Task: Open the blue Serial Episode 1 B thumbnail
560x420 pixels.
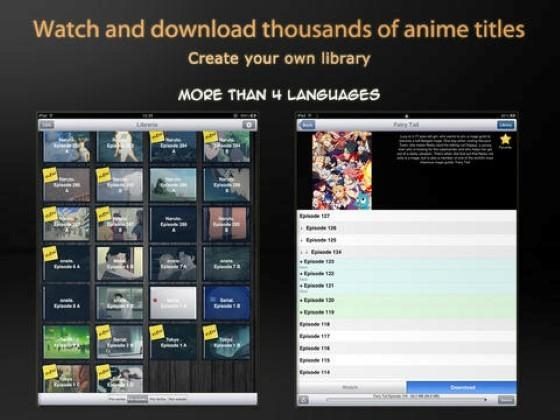Action: coord(226,303)
